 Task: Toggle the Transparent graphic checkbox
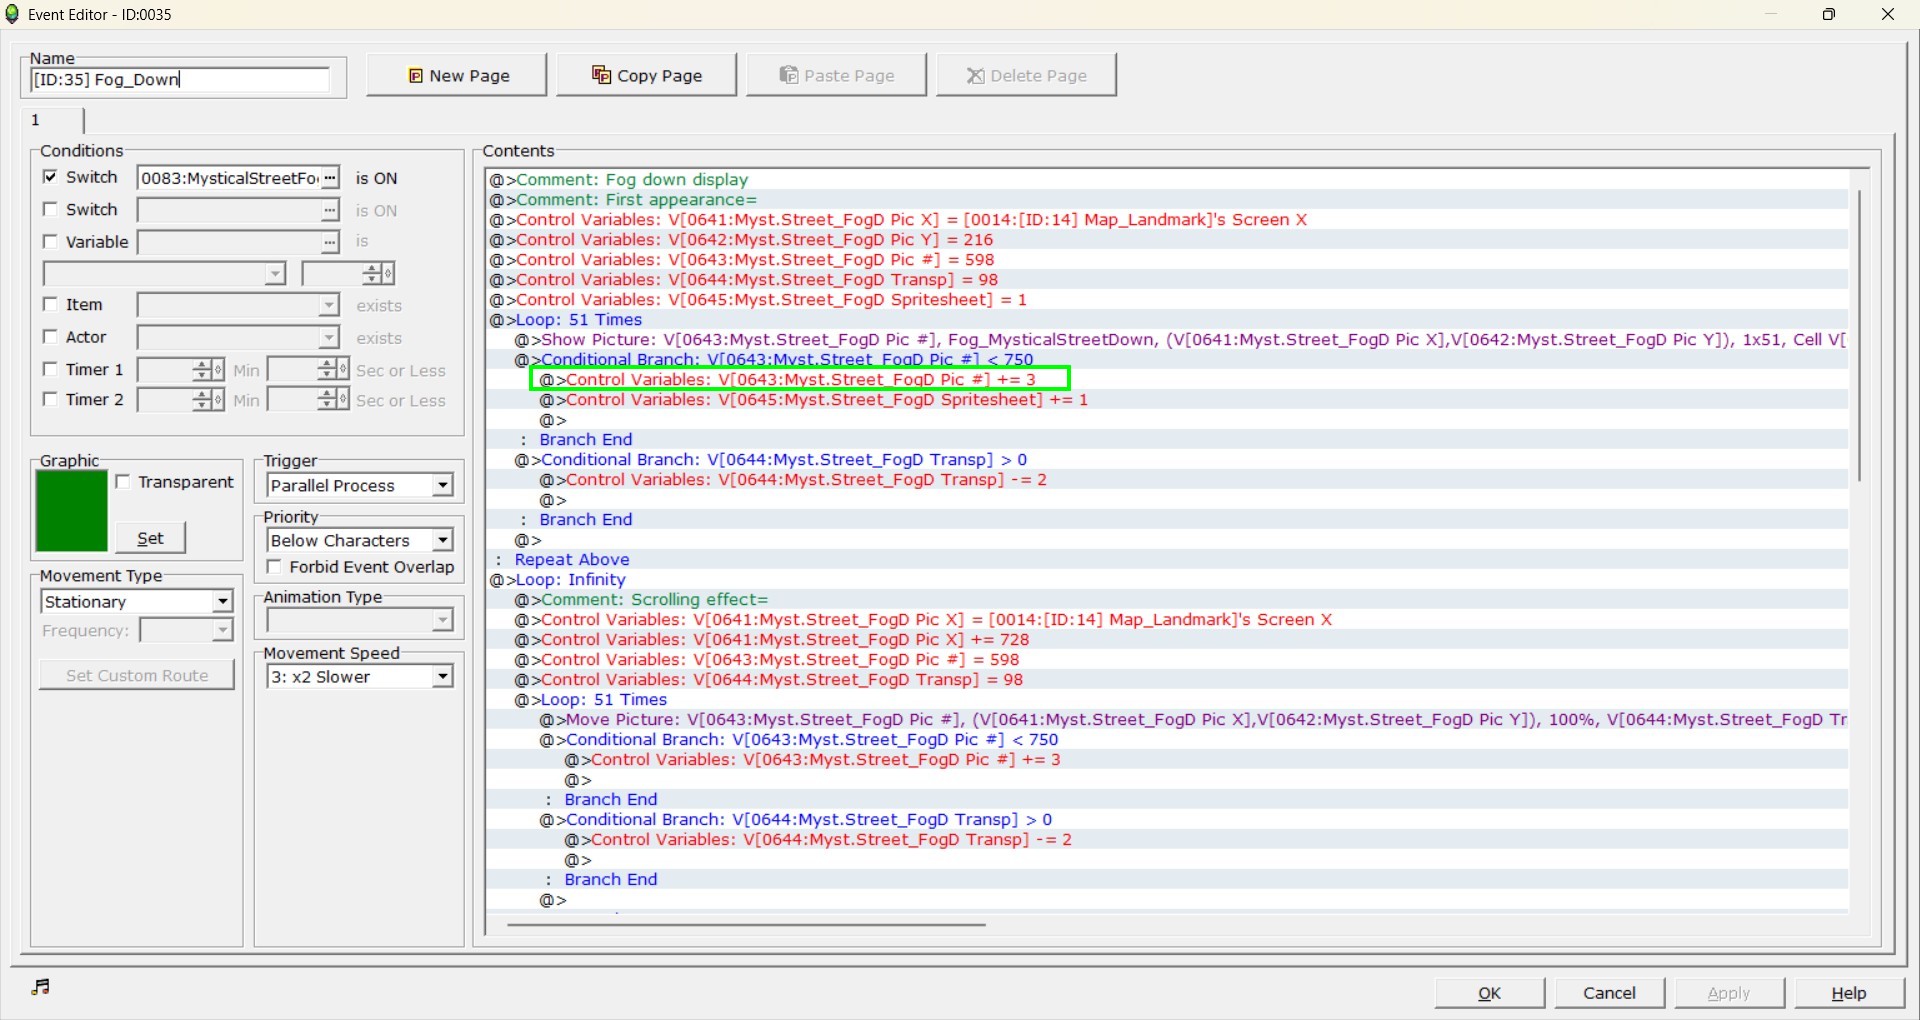pos(123,482)
